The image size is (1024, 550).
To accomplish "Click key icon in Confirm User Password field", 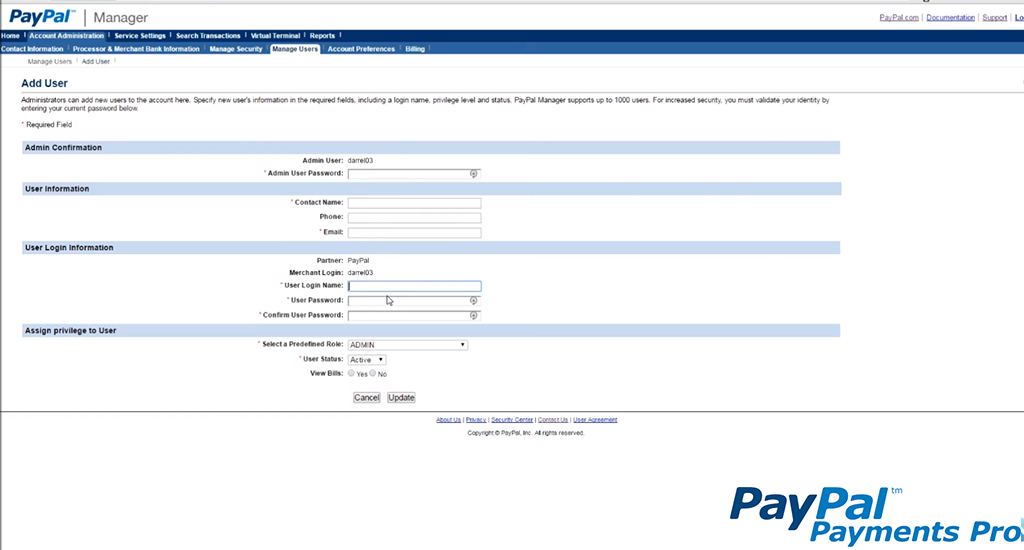I will (x=473, y=315).
